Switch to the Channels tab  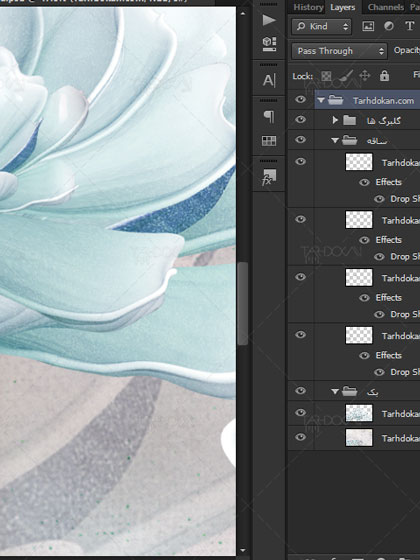coord(386,7)
